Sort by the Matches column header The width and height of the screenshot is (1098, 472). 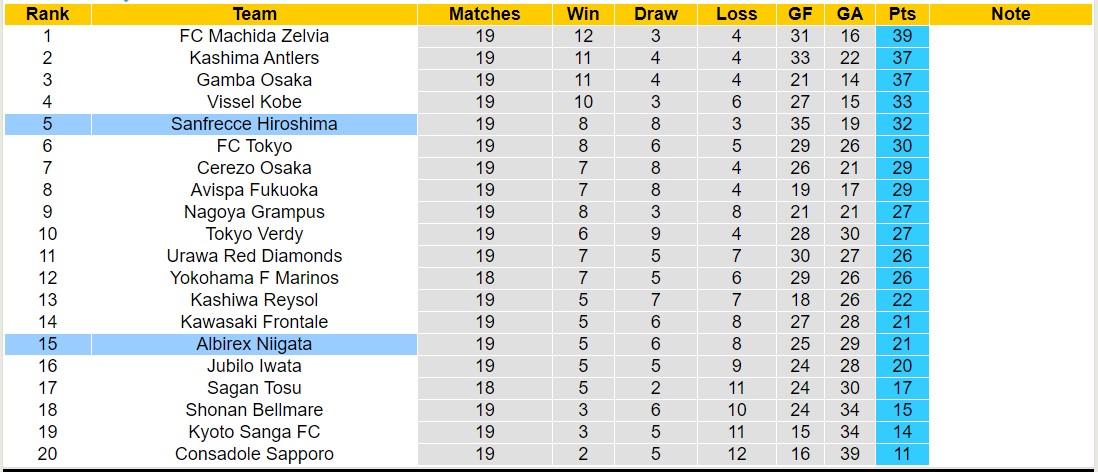[x=485, y=14]
